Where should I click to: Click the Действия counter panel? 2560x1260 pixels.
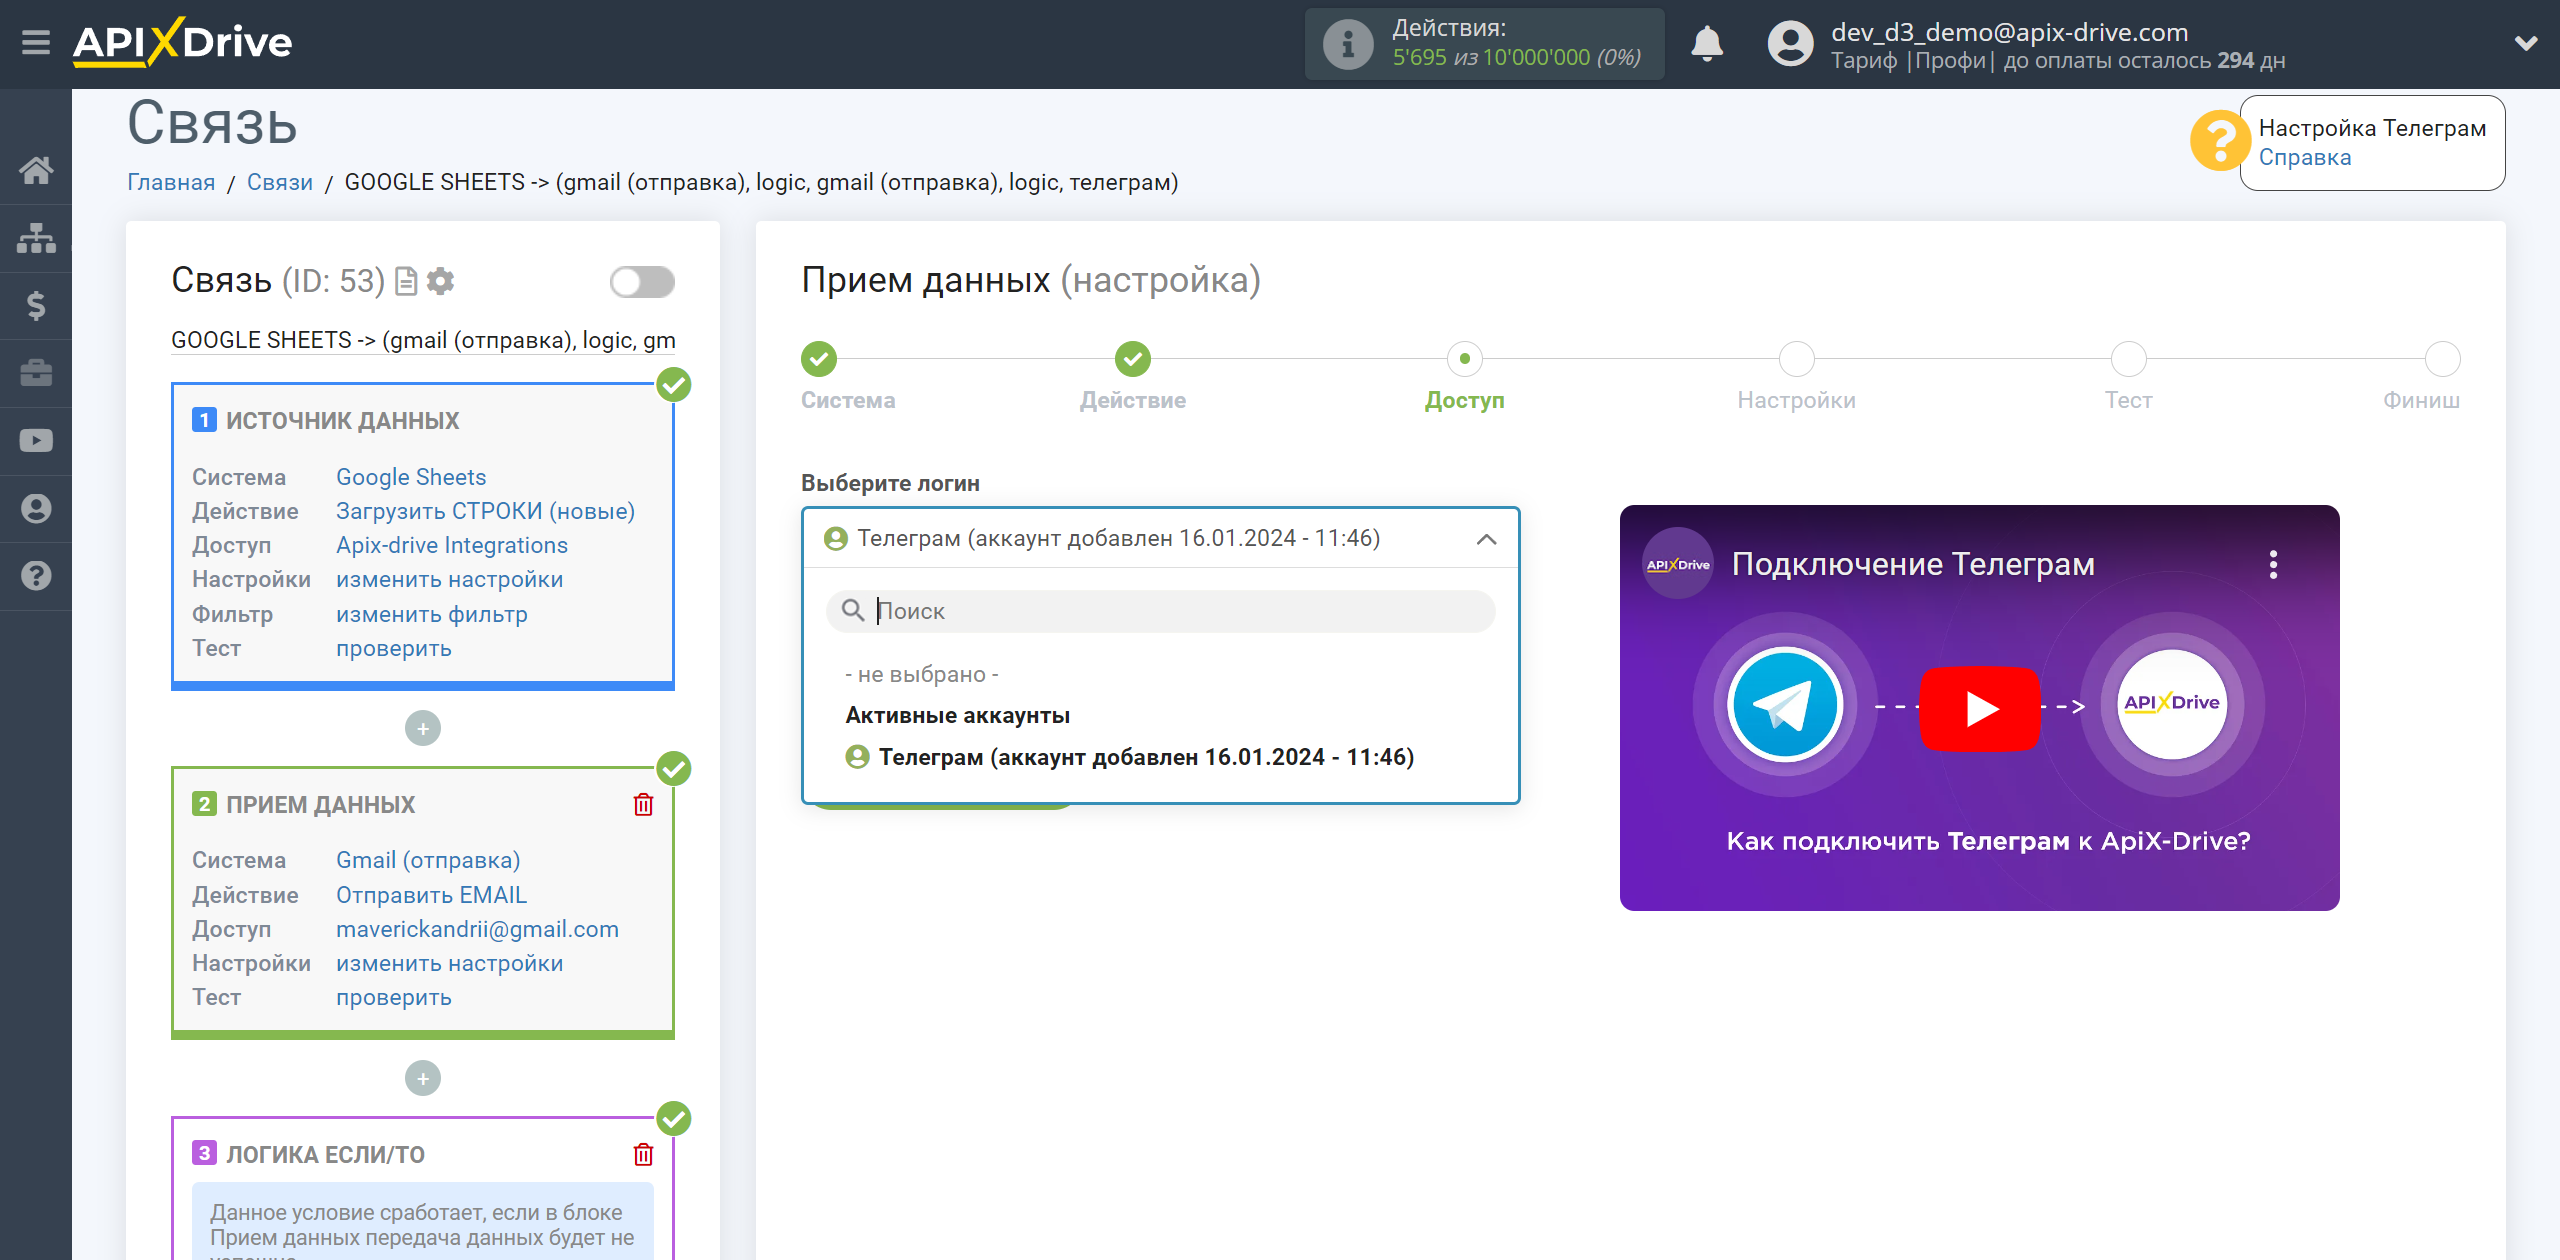click(x=1485, y=44)
